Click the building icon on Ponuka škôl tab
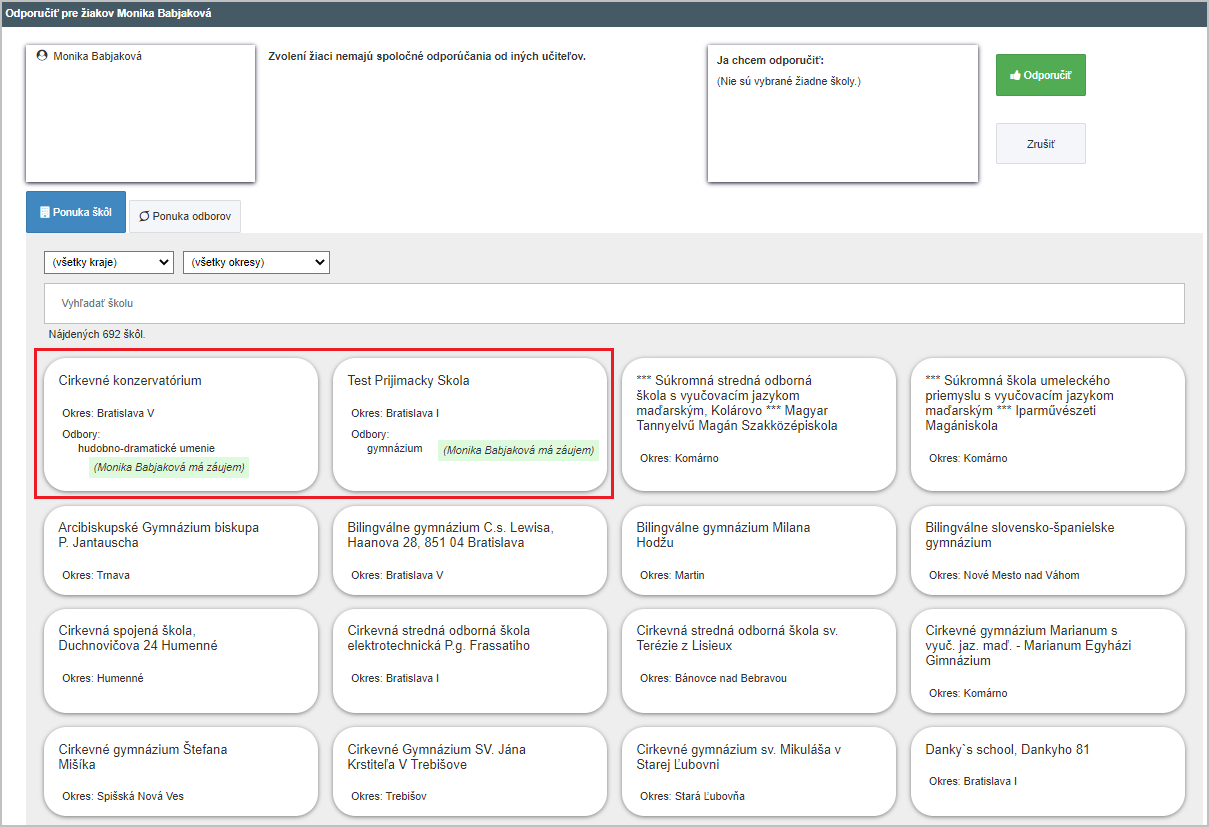Image resolution: width=1209 pixels, height=827 pixels. [x=45, y=213]
